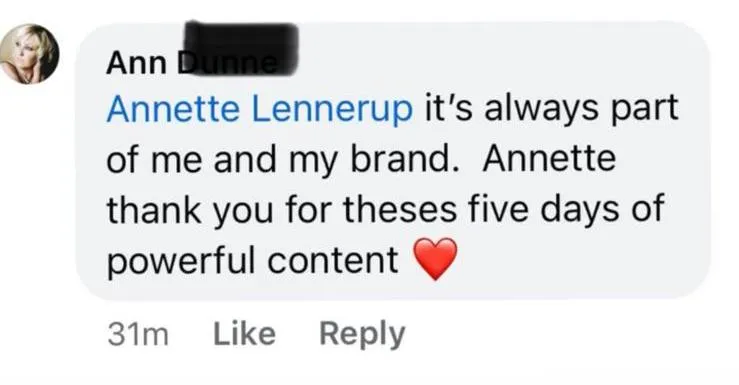
Task: Click the commenter name Ann Dunne
Action: (192, 63)
